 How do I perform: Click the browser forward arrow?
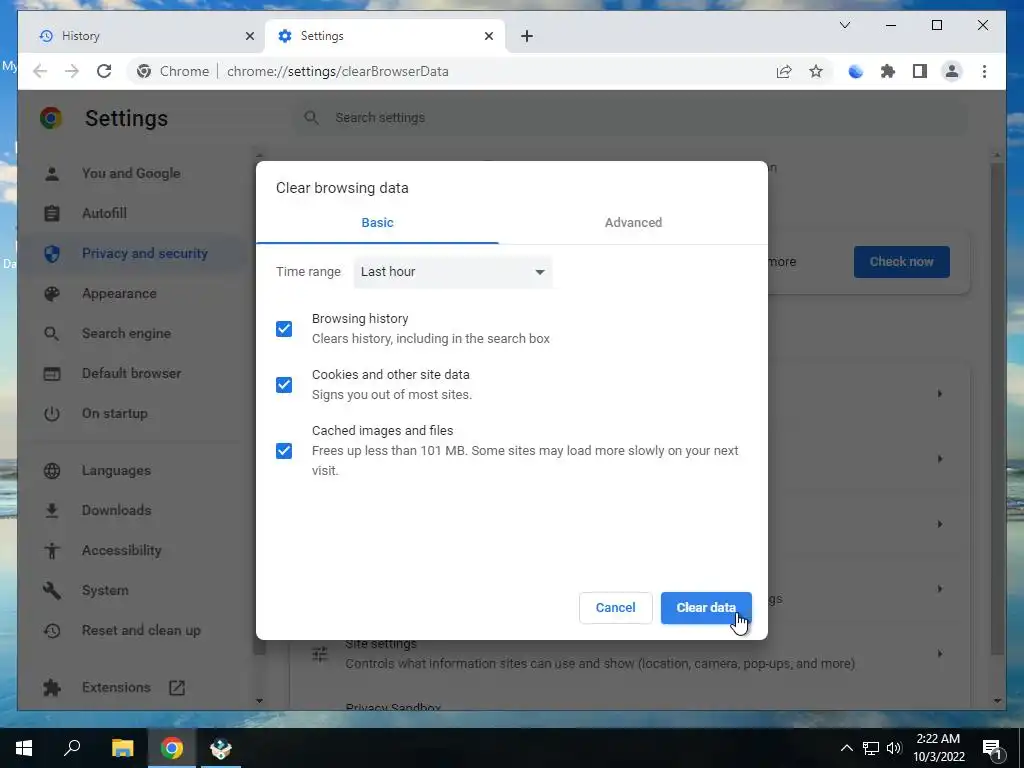point(72,71)
